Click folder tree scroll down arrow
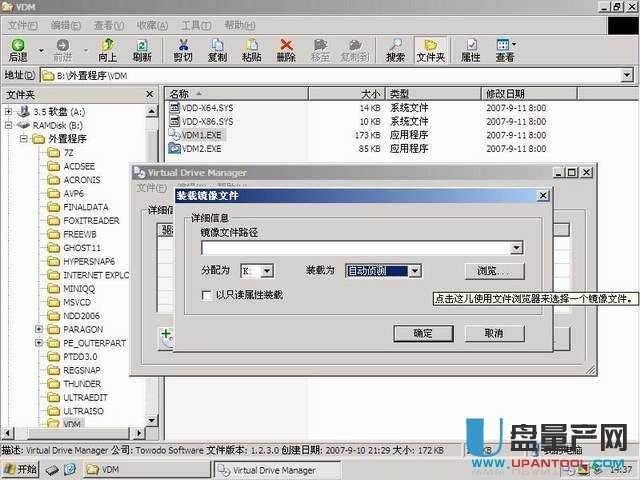Image resolution: width=640 pixels, height=480 pixels. tap(151, 420)
